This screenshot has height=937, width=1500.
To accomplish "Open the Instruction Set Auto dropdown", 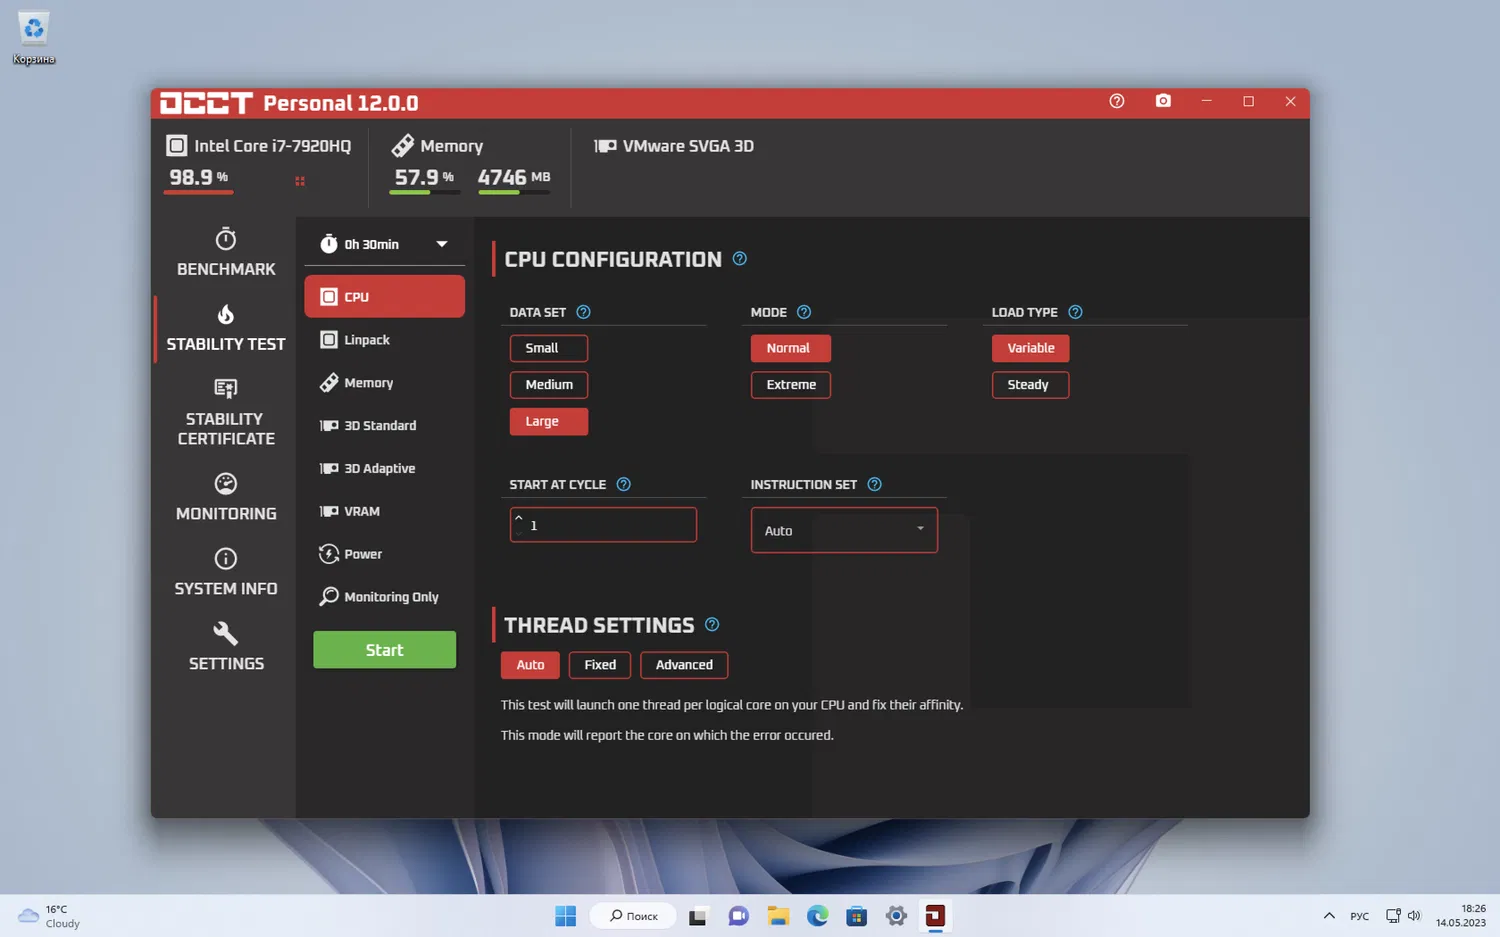I will (x=844, y=530).
